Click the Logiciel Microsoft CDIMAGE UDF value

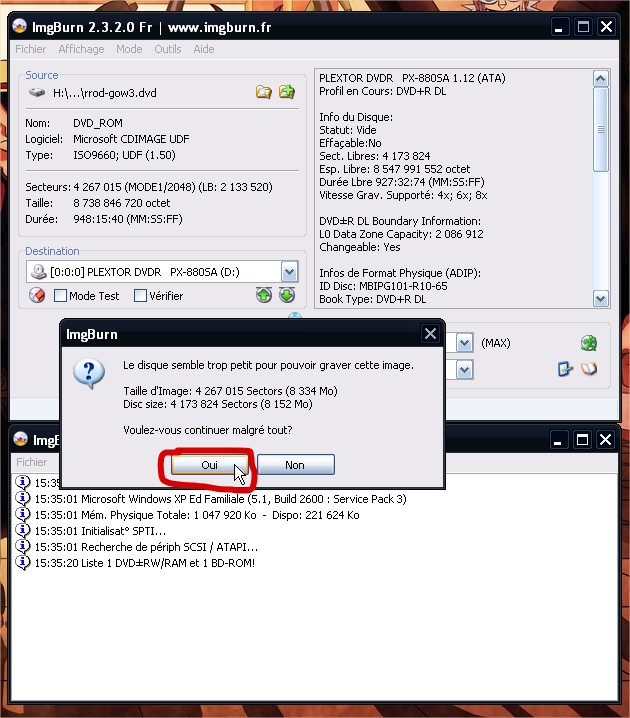click(x=131, y=139)
